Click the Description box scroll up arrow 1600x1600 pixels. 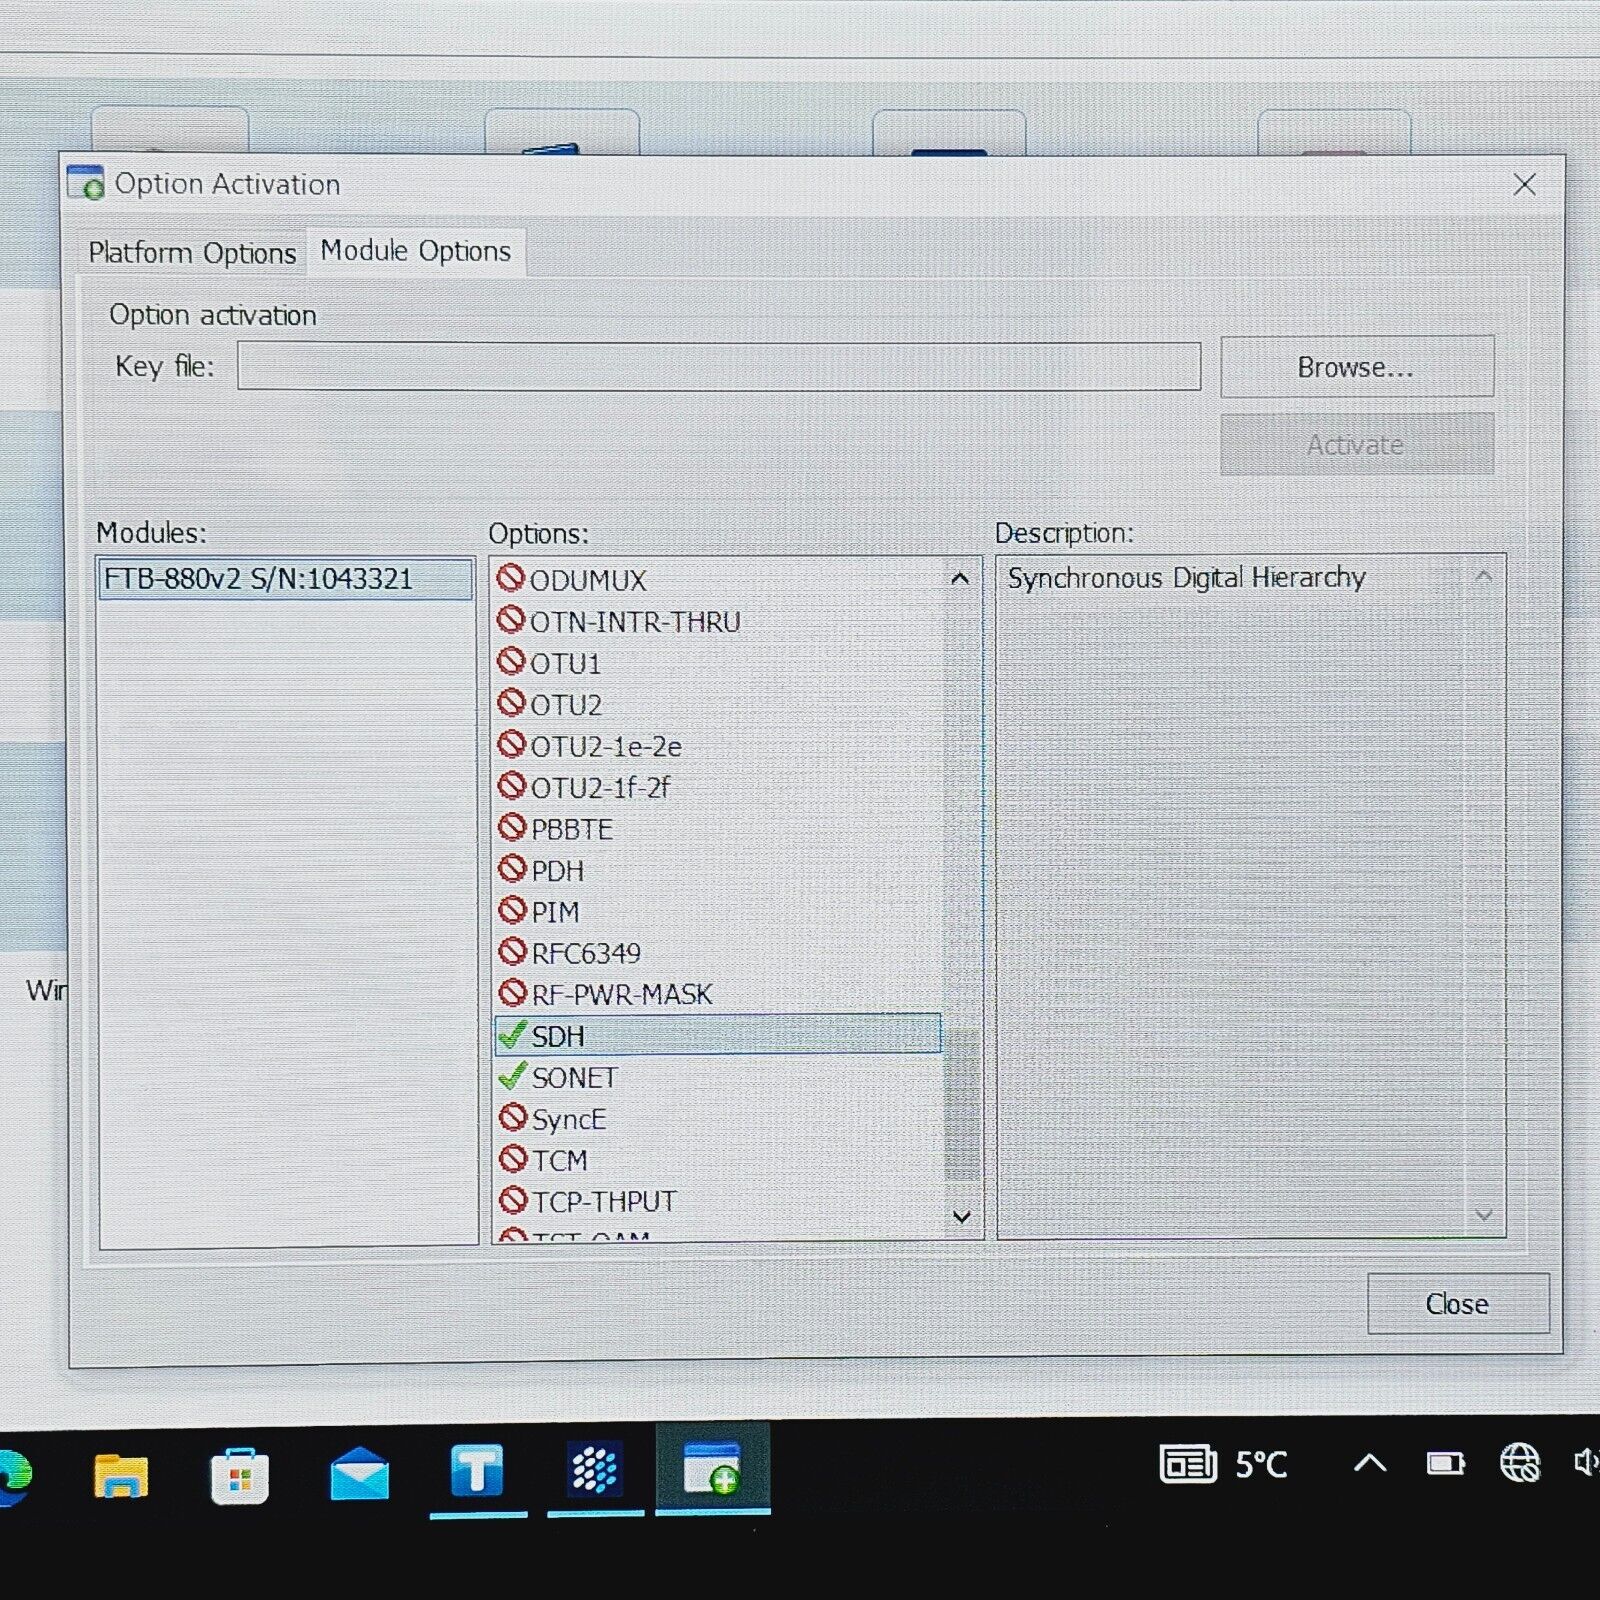click(x=1484, y=576)
